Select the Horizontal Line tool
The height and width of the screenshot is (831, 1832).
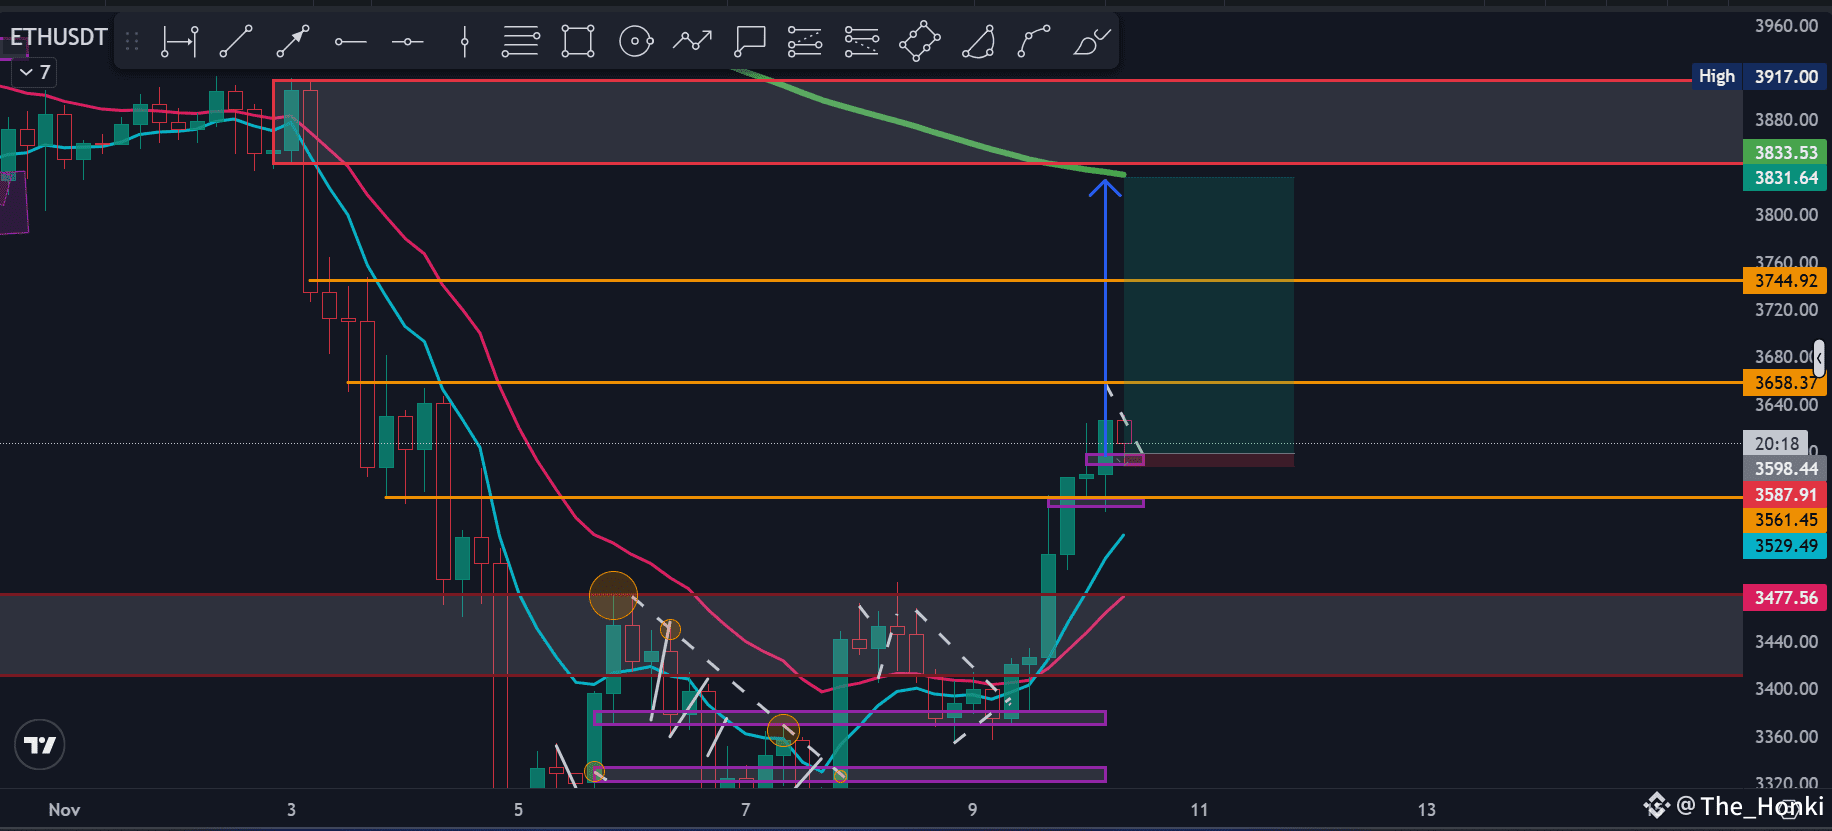coord(407,42)
